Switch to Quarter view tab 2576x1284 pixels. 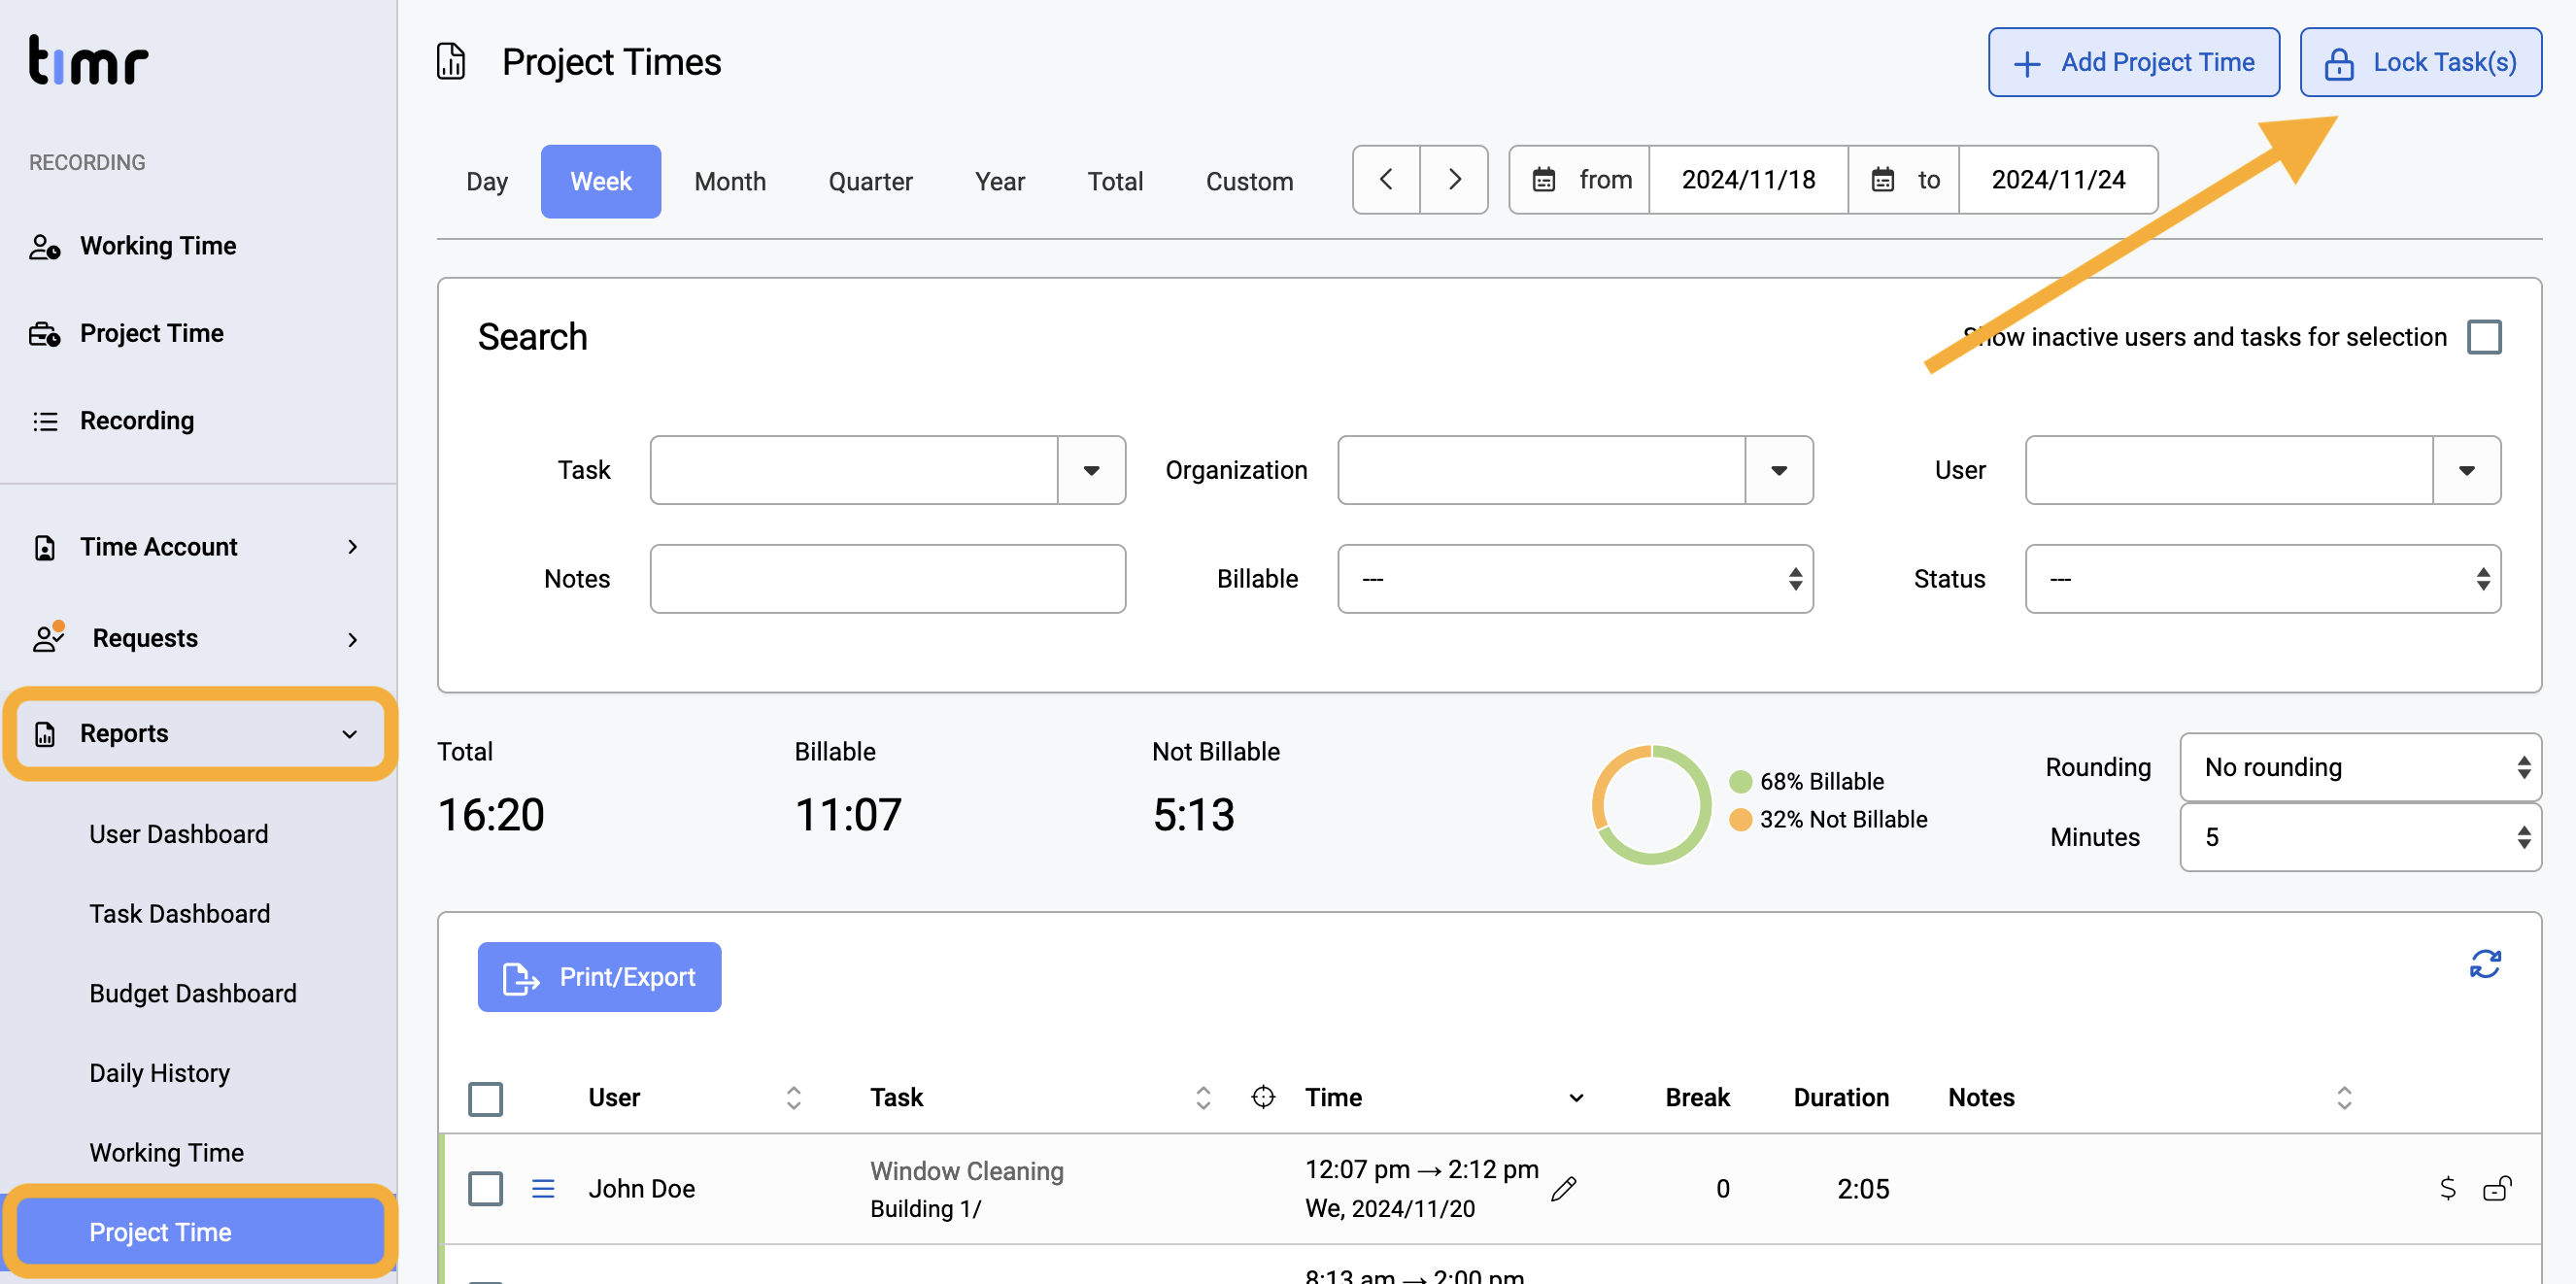(870, 181)
